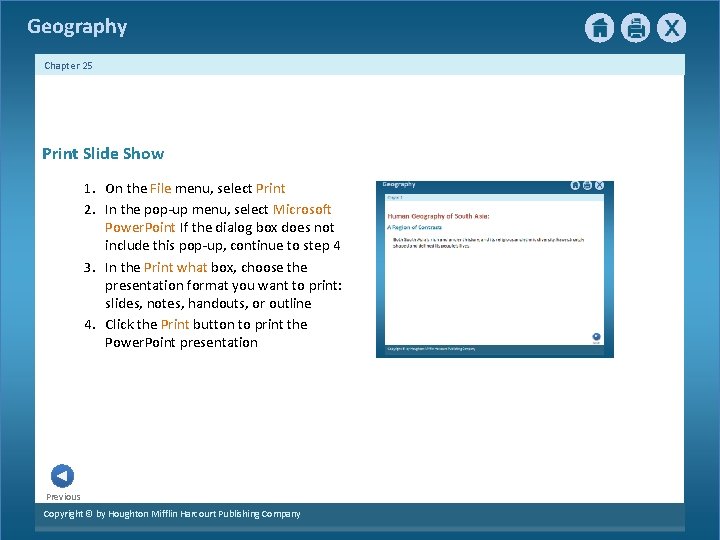Click the Print icon in header
720x540 pixels.
coord(636,28)
